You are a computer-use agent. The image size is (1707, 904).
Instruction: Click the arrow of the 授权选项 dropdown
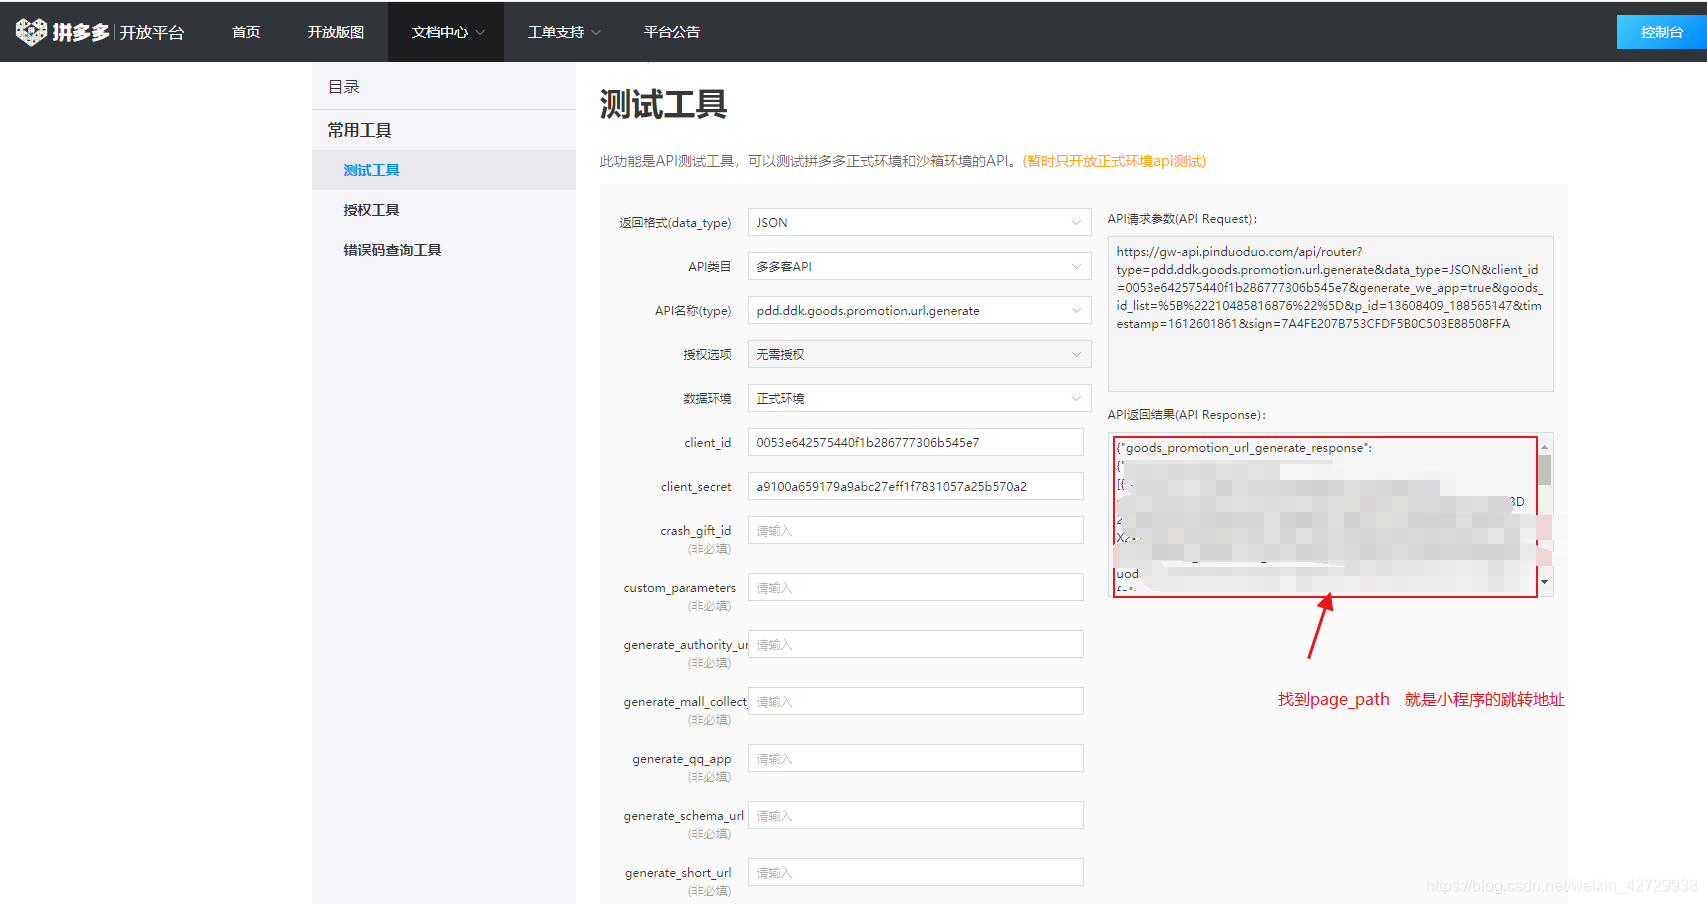coord(1076,354)
